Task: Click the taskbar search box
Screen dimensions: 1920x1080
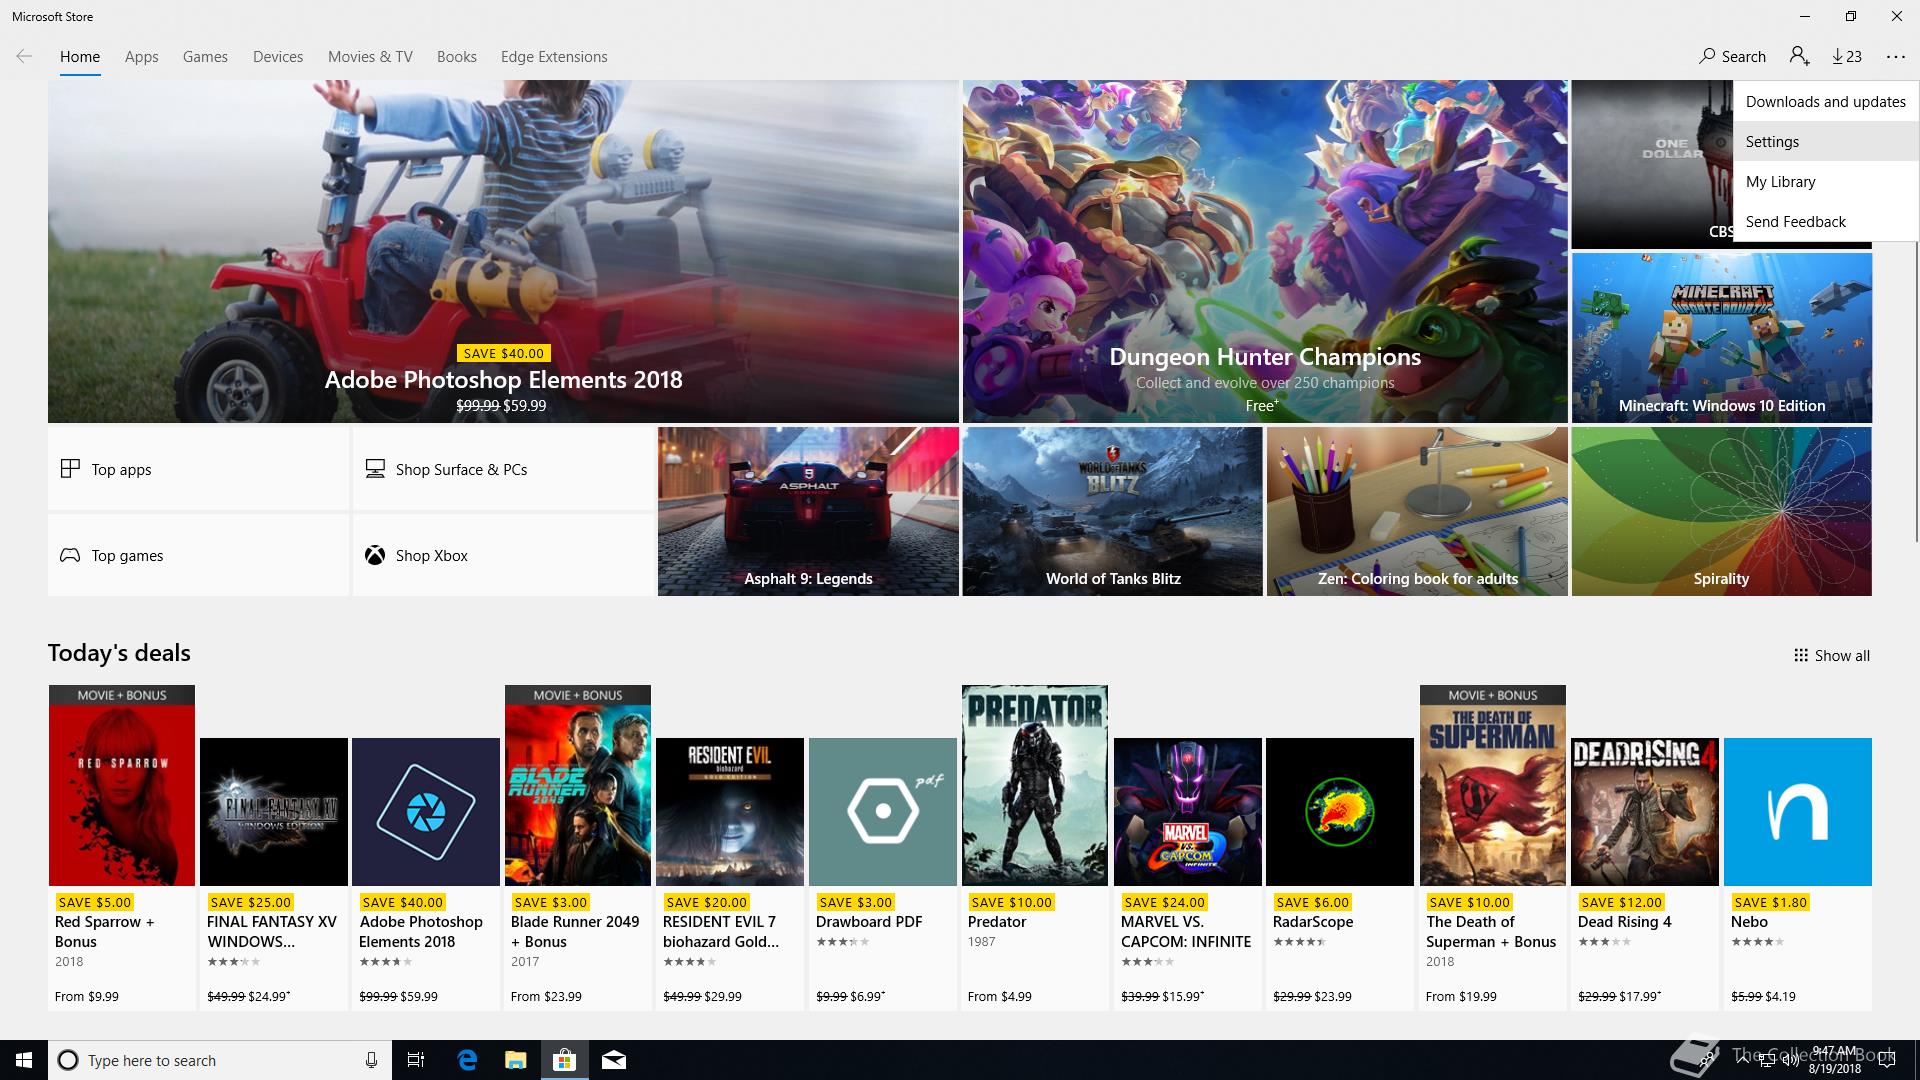Action: pos(220,1060)
